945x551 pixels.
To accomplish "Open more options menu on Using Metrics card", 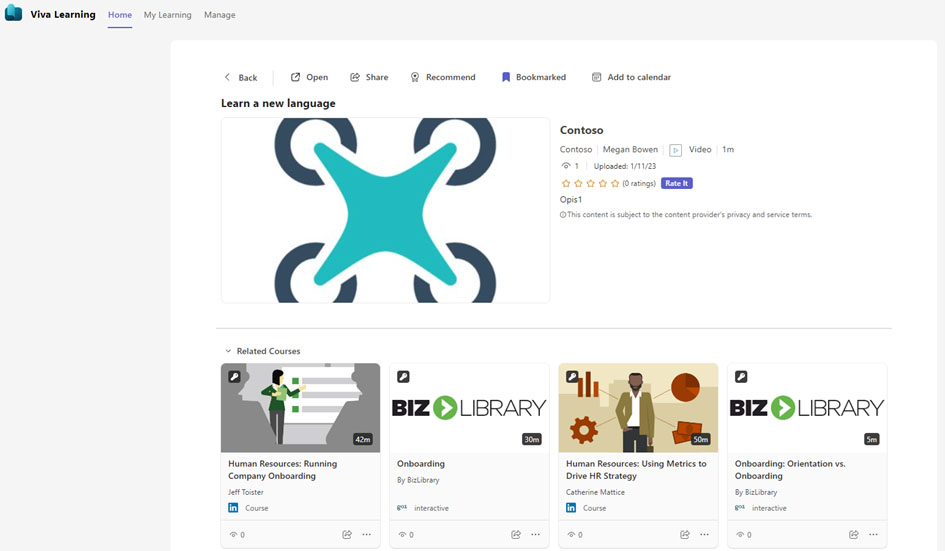I will click(705, 535).
